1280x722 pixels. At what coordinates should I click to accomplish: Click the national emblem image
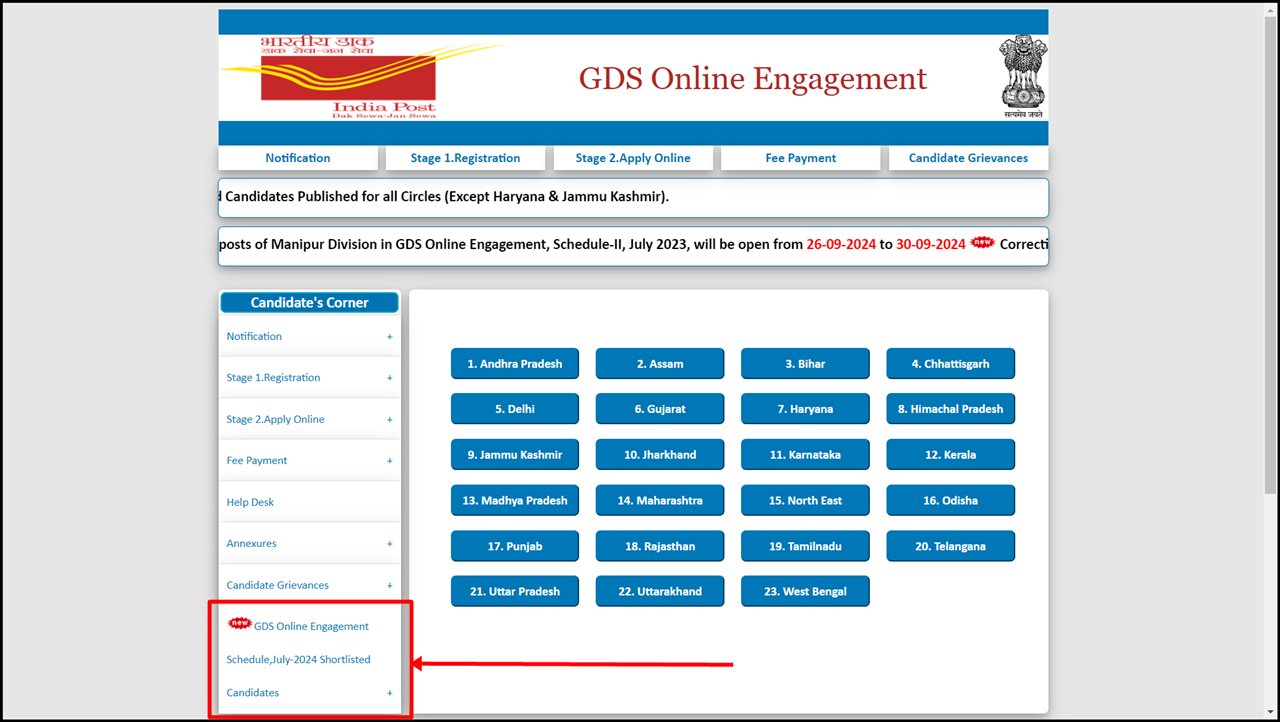pyautogui.click(x=1023, y=77)
